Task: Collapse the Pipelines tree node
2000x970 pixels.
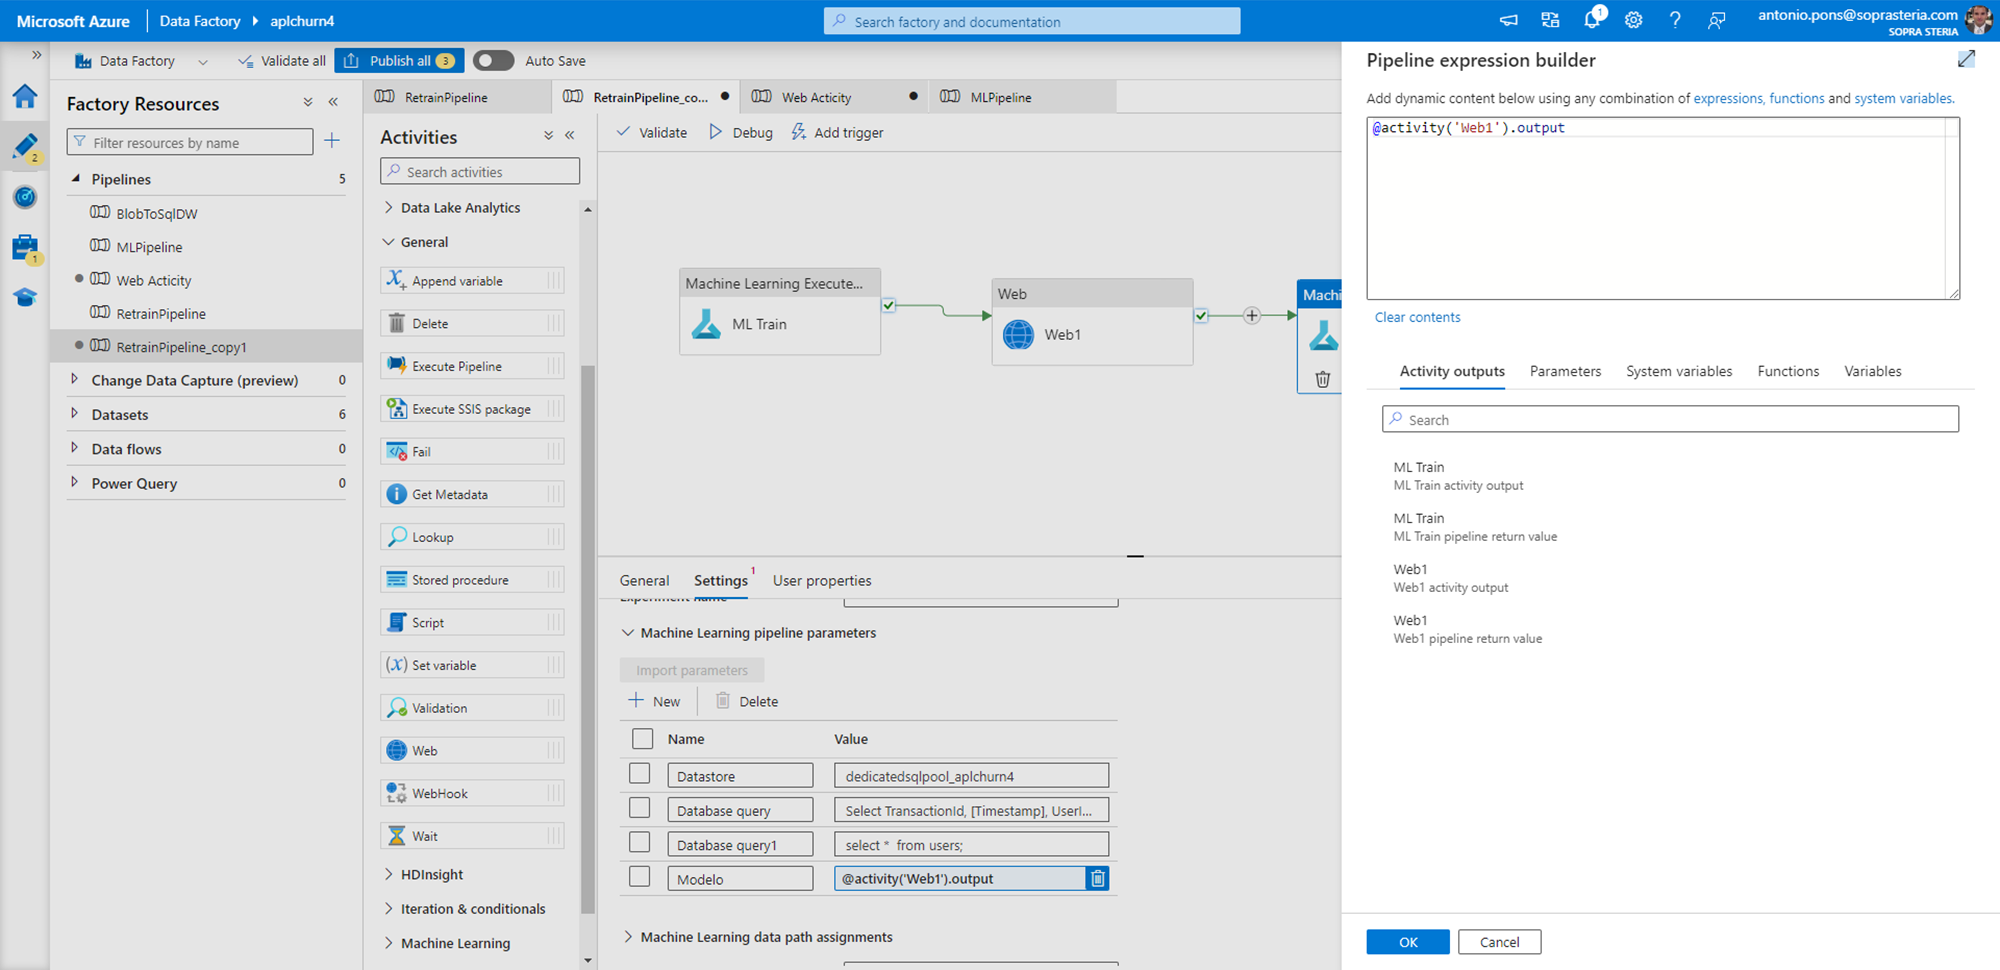Action: [x=75, y=179]
